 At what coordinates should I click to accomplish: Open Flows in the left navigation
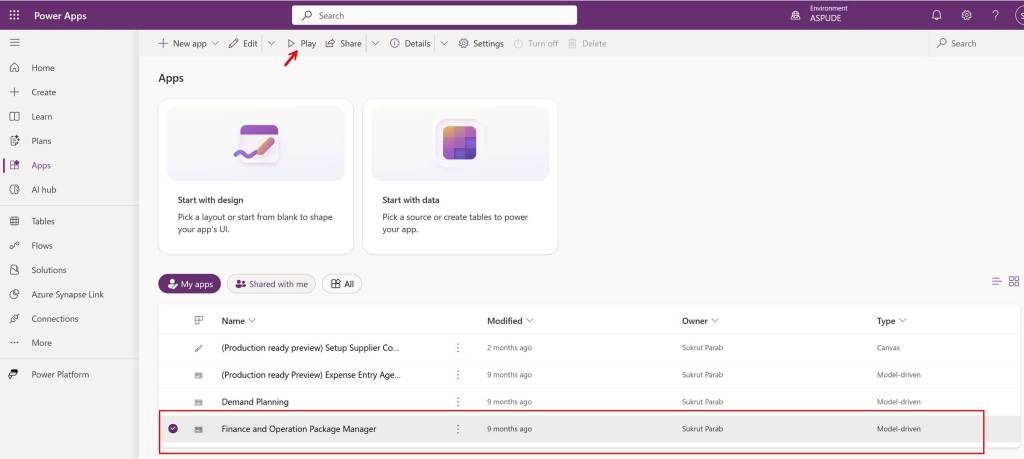pyautogui.click(x=42, y=245)
